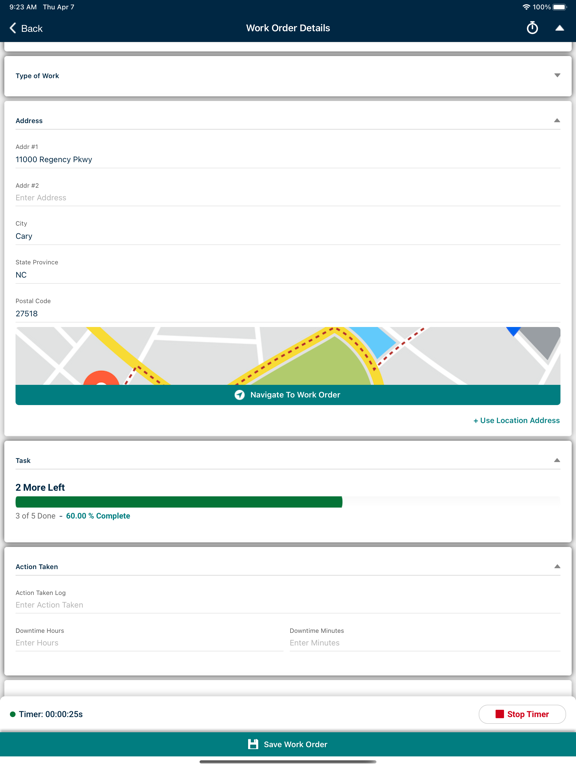Tap the compass arrow navigation icon
This screenshot has height=768, width=576.
click(x=239, y=395)
